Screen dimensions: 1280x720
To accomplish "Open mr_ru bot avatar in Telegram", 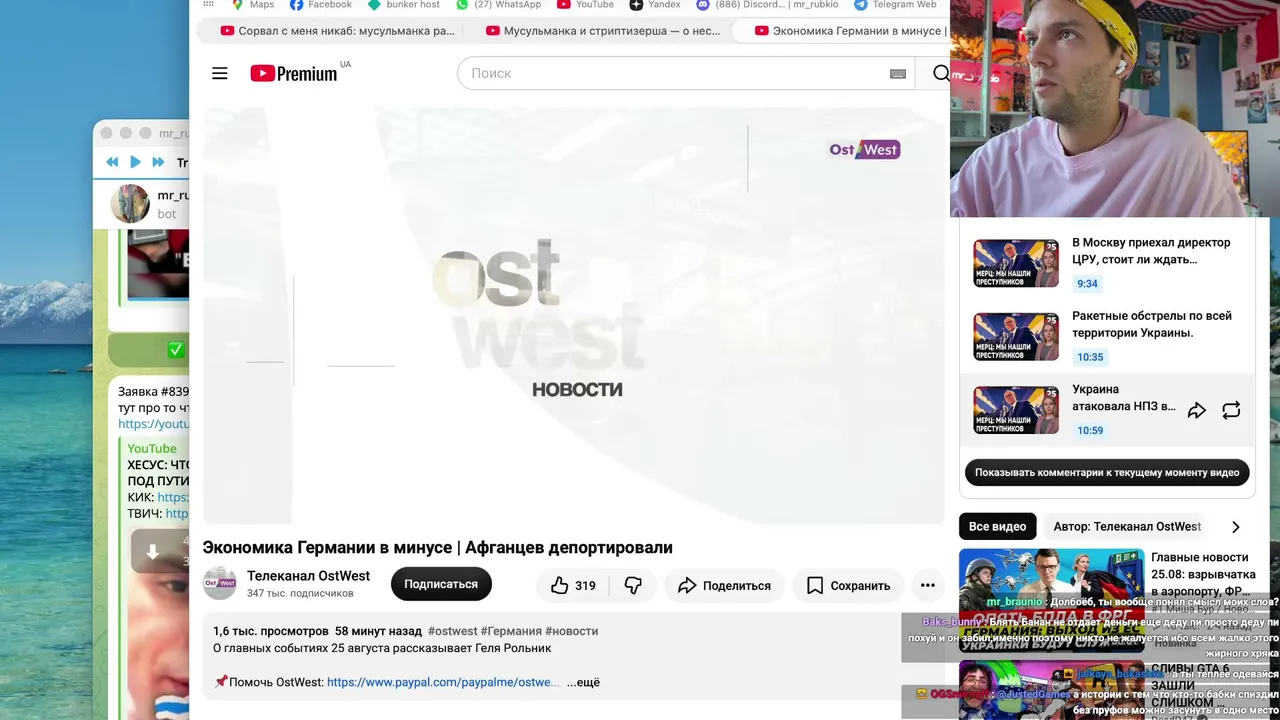I will (130, 204).
